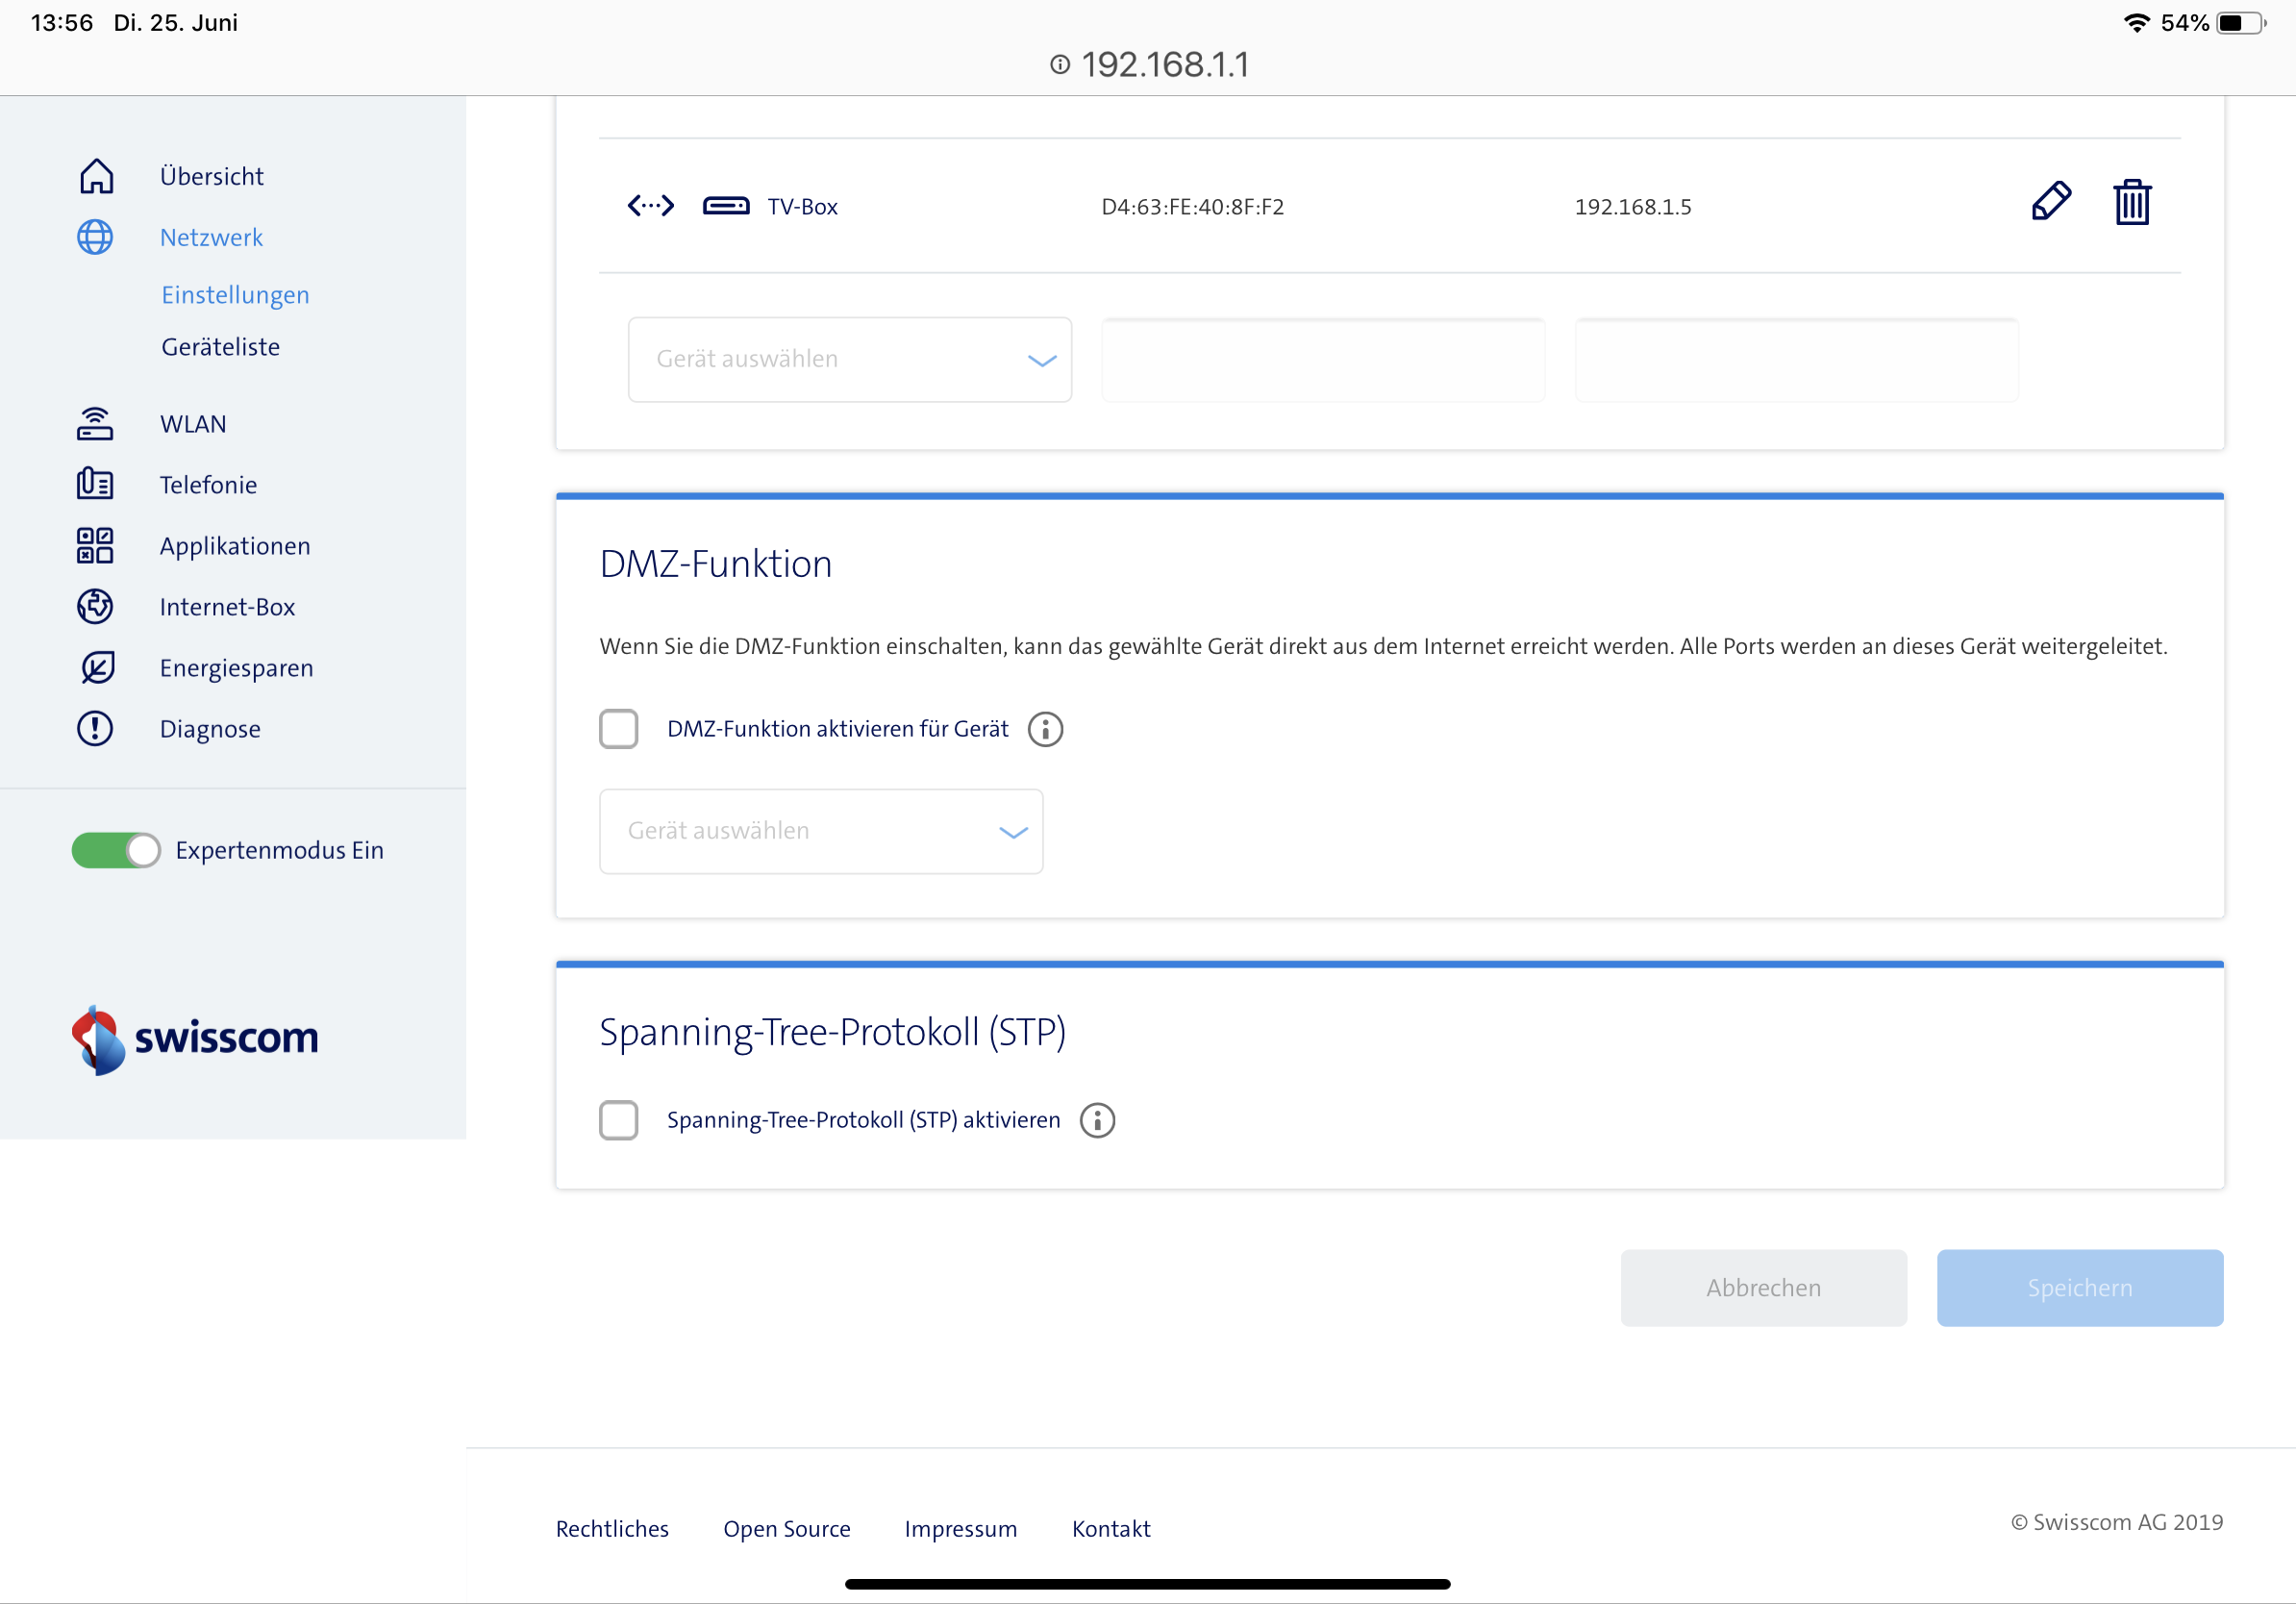Click the Übersicht home icon
The height and width of the screenshot is (1604, 2296).
point(96,177)
